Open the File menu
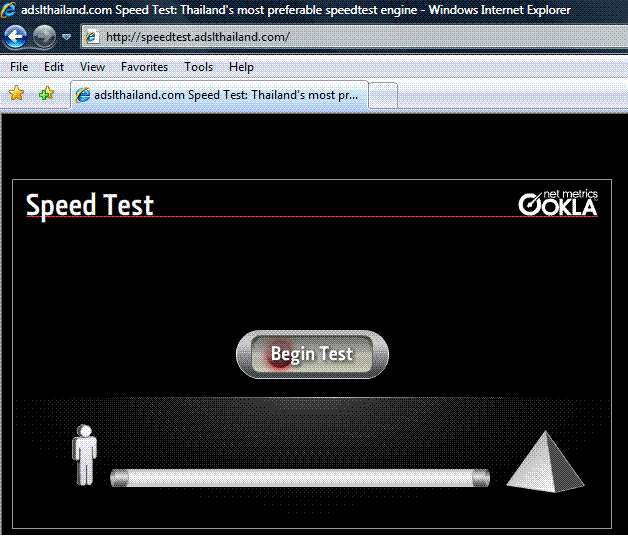 tap(19, 67)
